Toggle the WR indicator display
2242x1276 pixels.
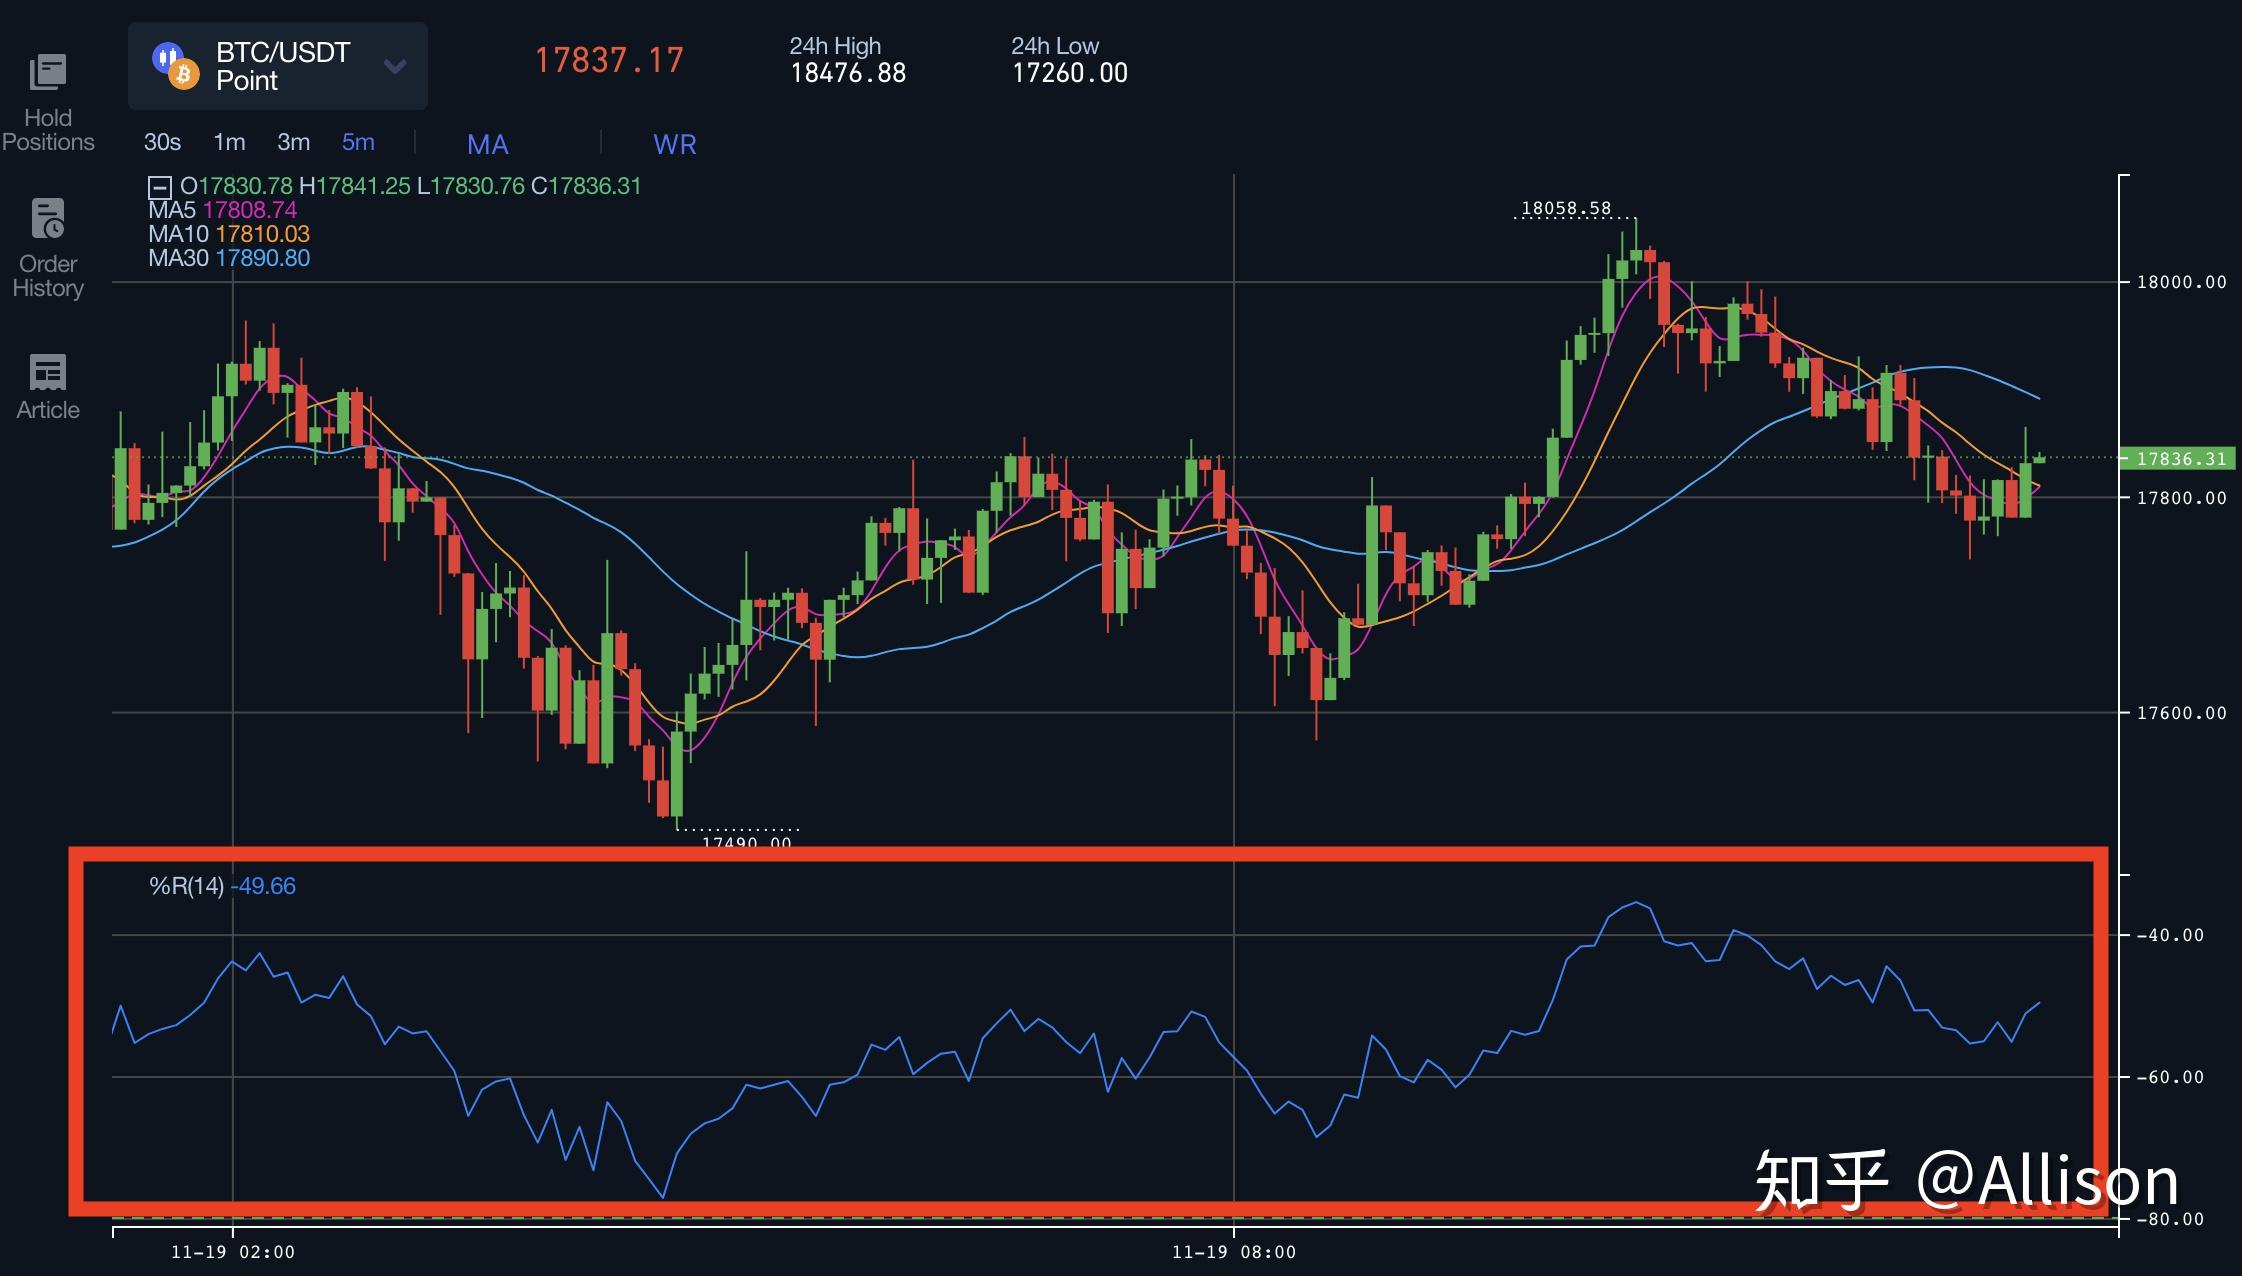674,145
